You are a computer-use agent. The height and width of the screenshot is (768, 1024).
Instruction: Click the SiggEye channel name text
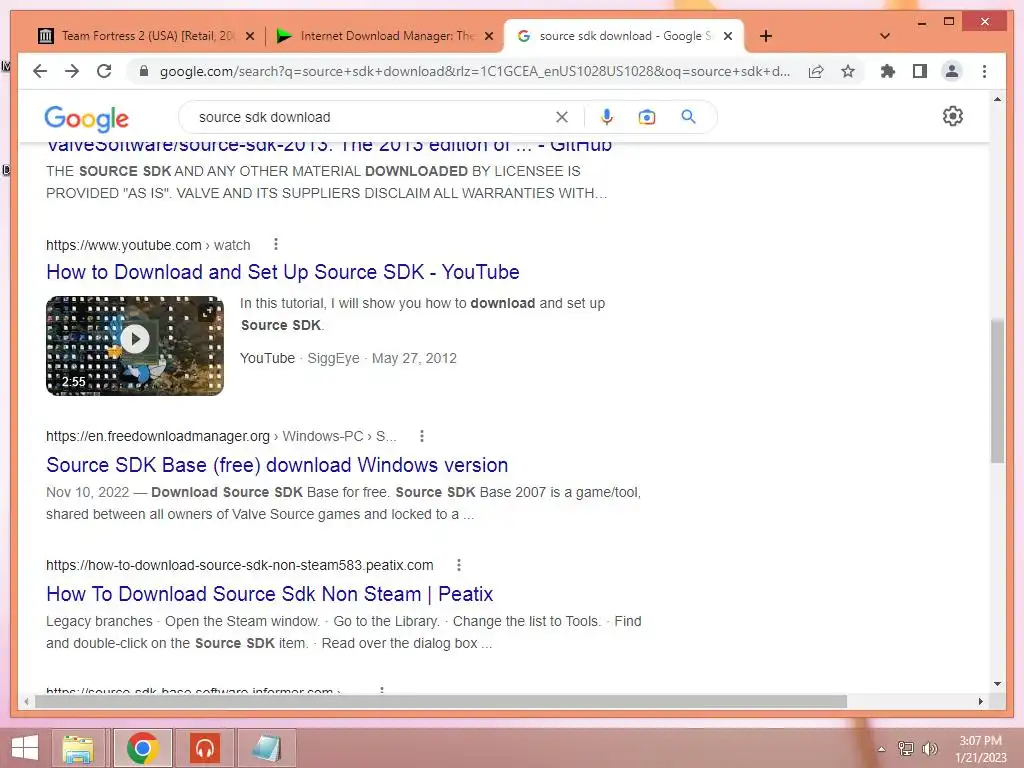point(333,358)
